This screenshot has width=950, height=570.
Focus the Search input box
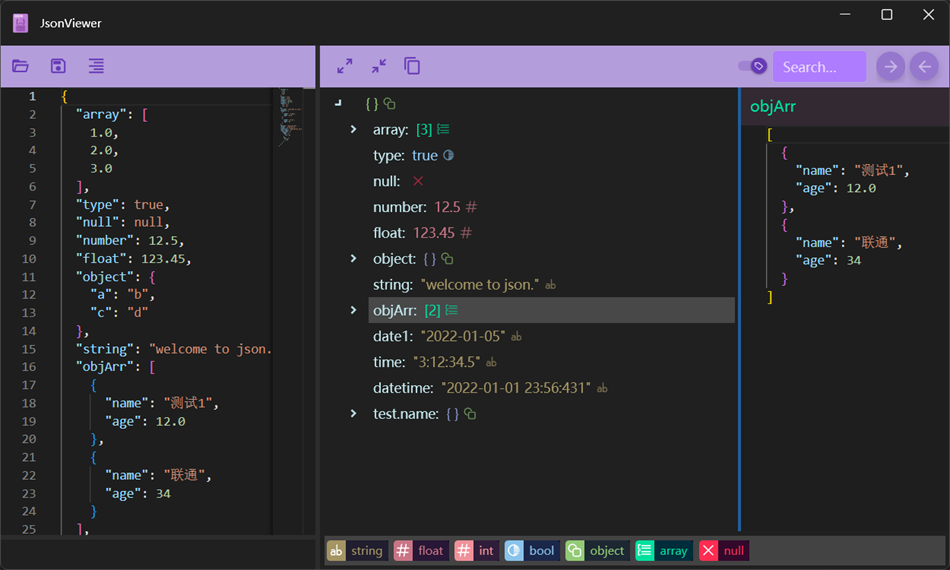click(x=819, y=67)
